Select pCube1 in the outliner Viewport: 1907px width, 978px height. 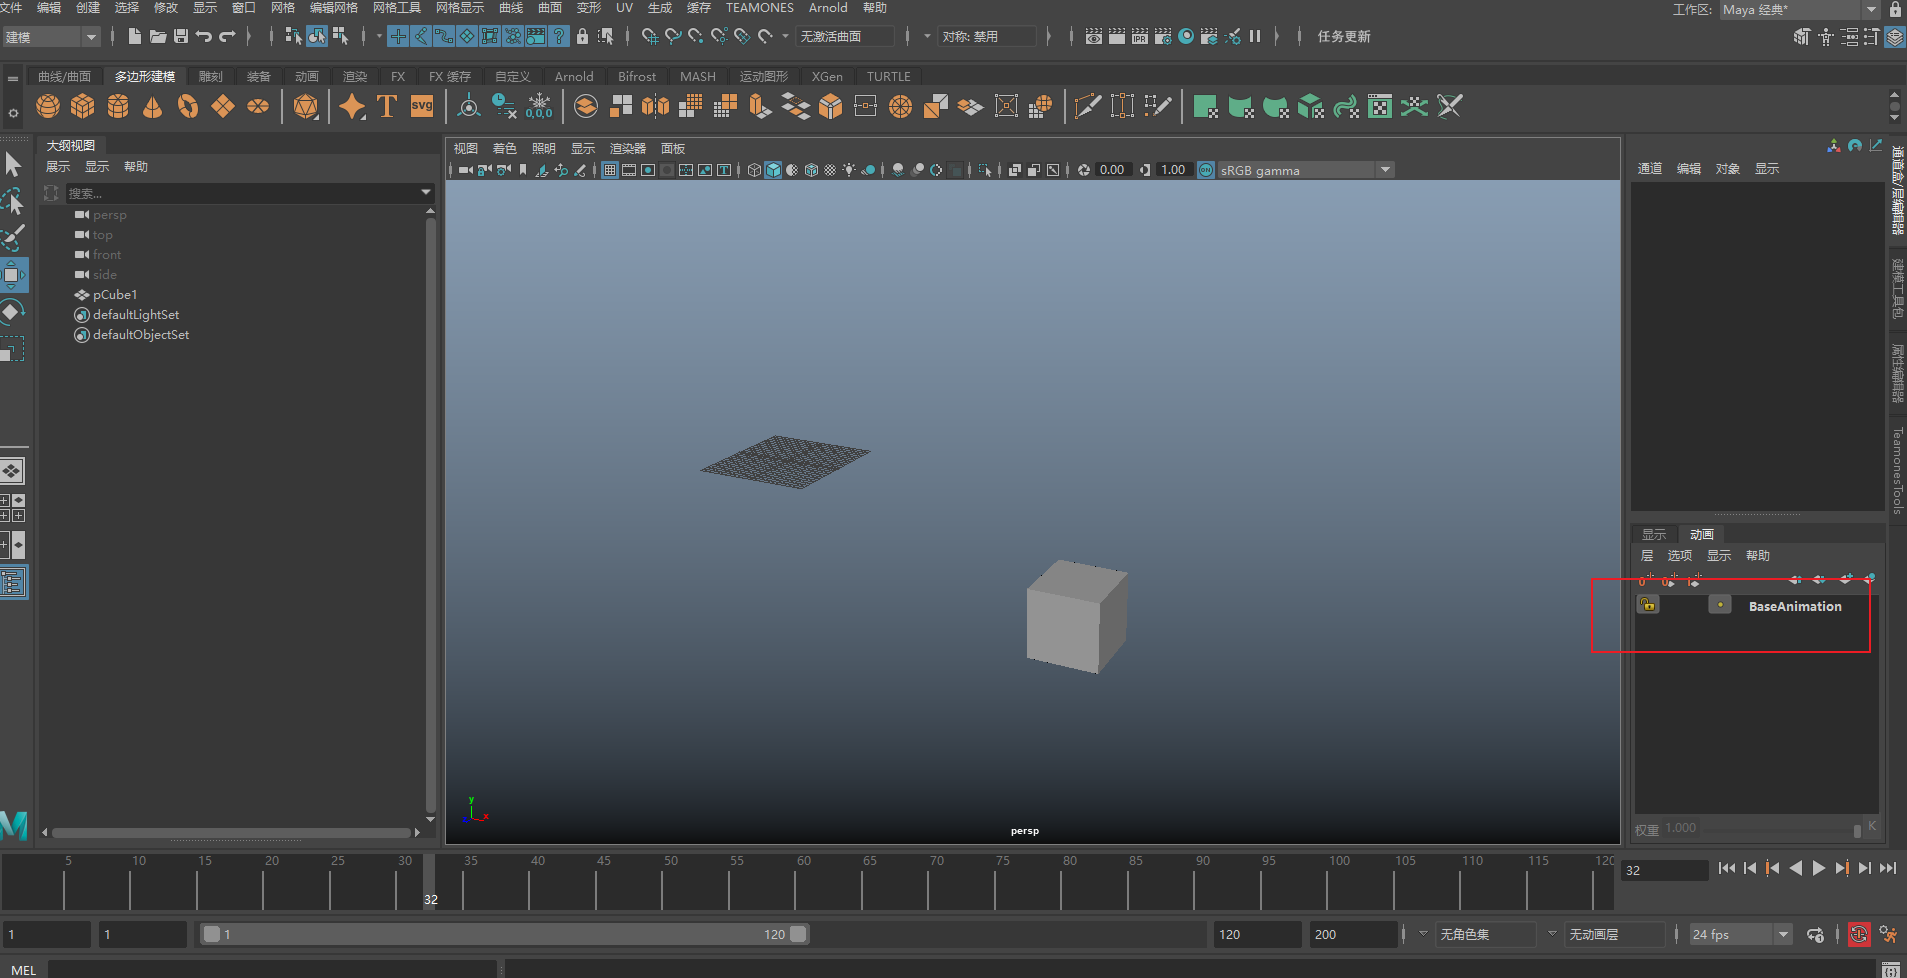[115, 295]
